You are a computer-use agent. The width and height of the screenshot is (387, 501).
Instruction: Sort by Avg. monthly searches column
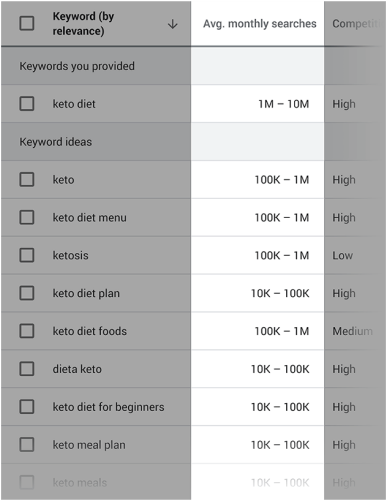pyautogui.click(x=260, y=24)
